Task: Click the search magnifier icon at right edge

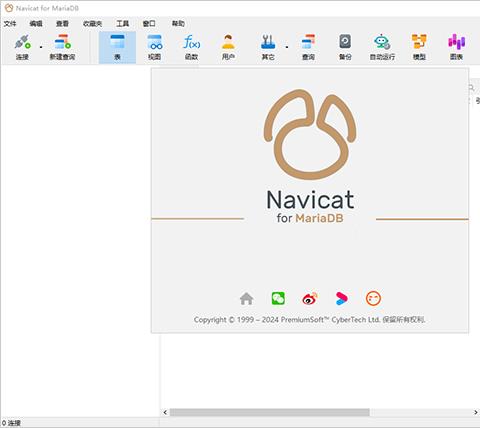Action: pos(471,88)
